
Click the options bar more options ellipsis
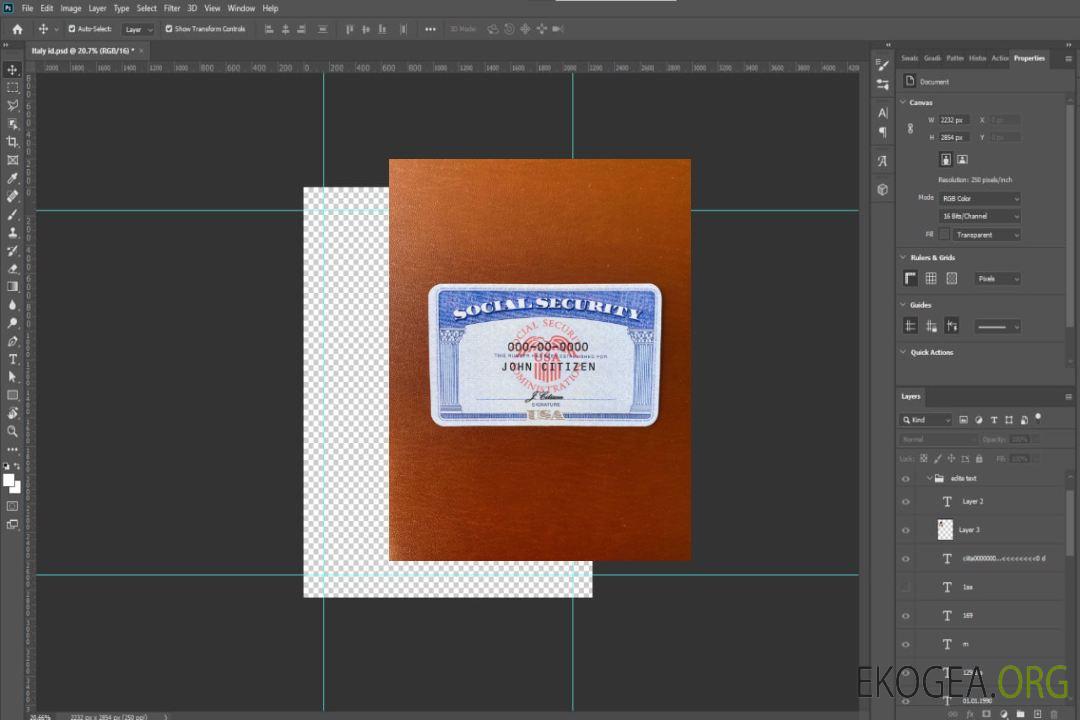click(x=430, y=29)
